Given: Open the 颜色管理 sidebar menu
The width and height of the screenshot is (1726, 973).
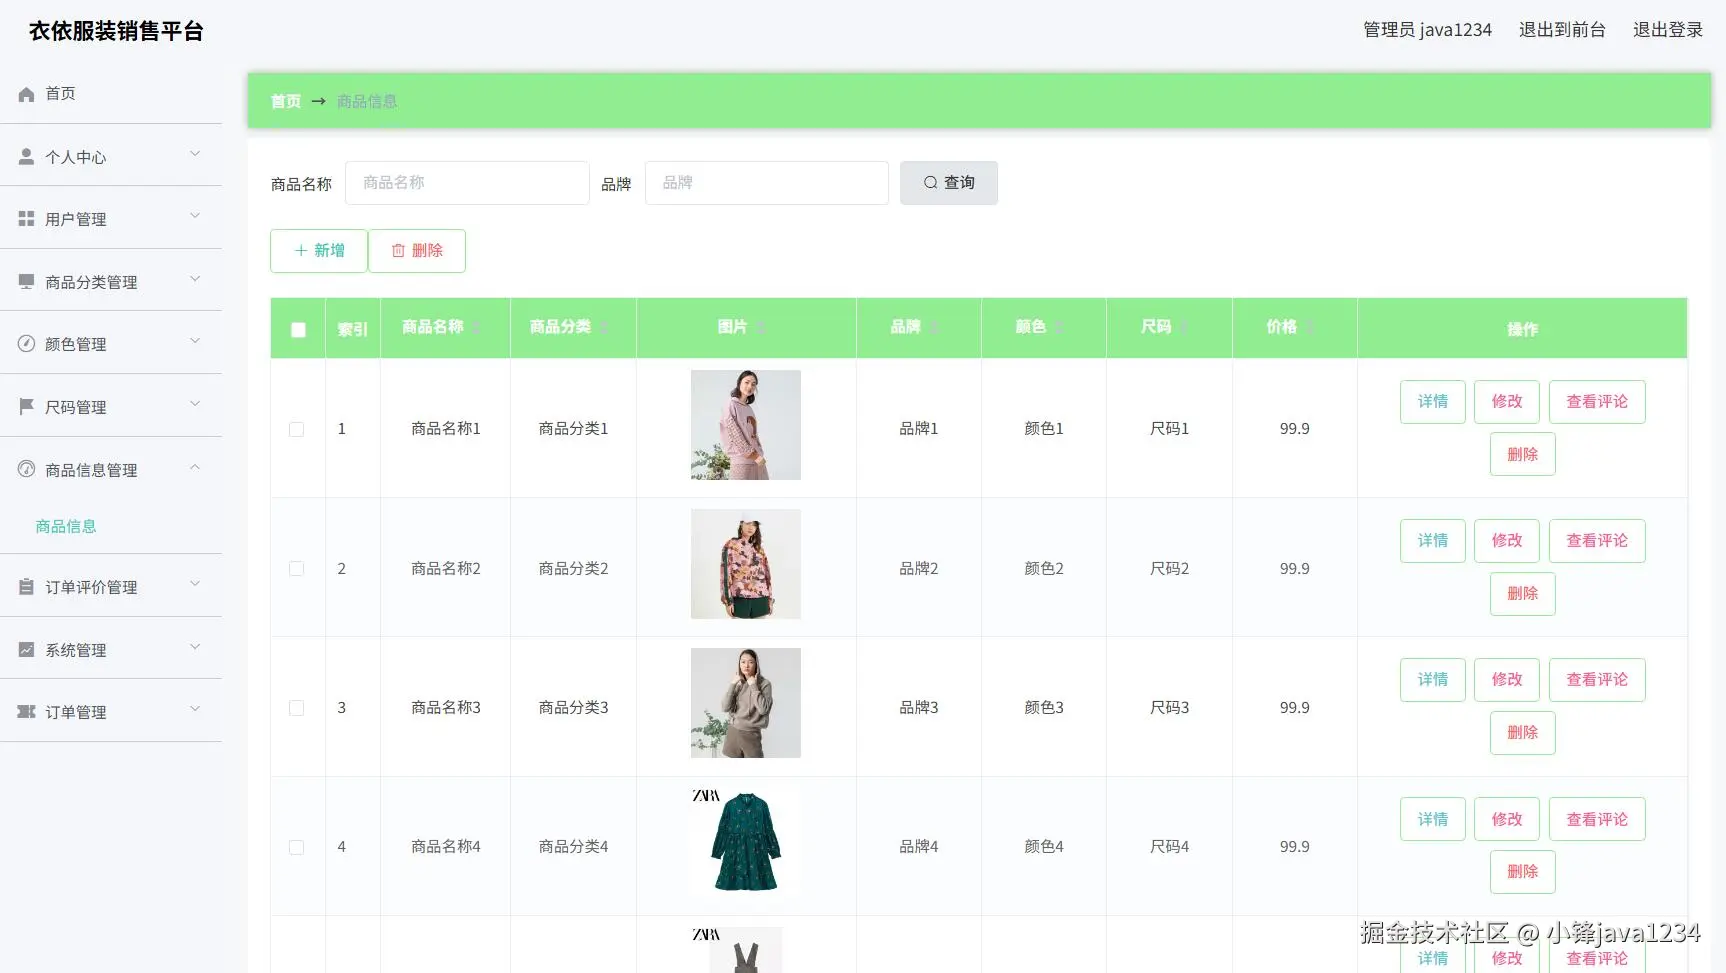Looking at the screenshot, I should point(111,343).
